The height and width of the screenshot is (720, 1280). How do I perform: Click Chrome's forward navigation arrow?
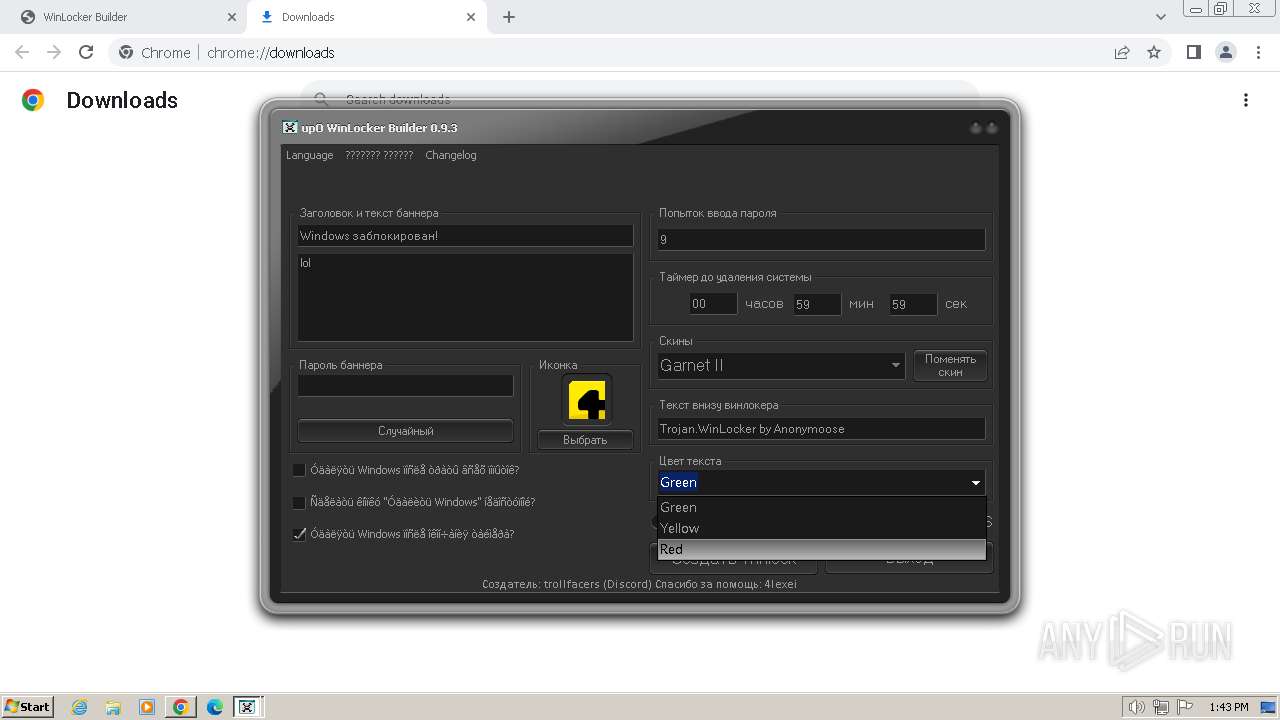click(x=54, y=52)
